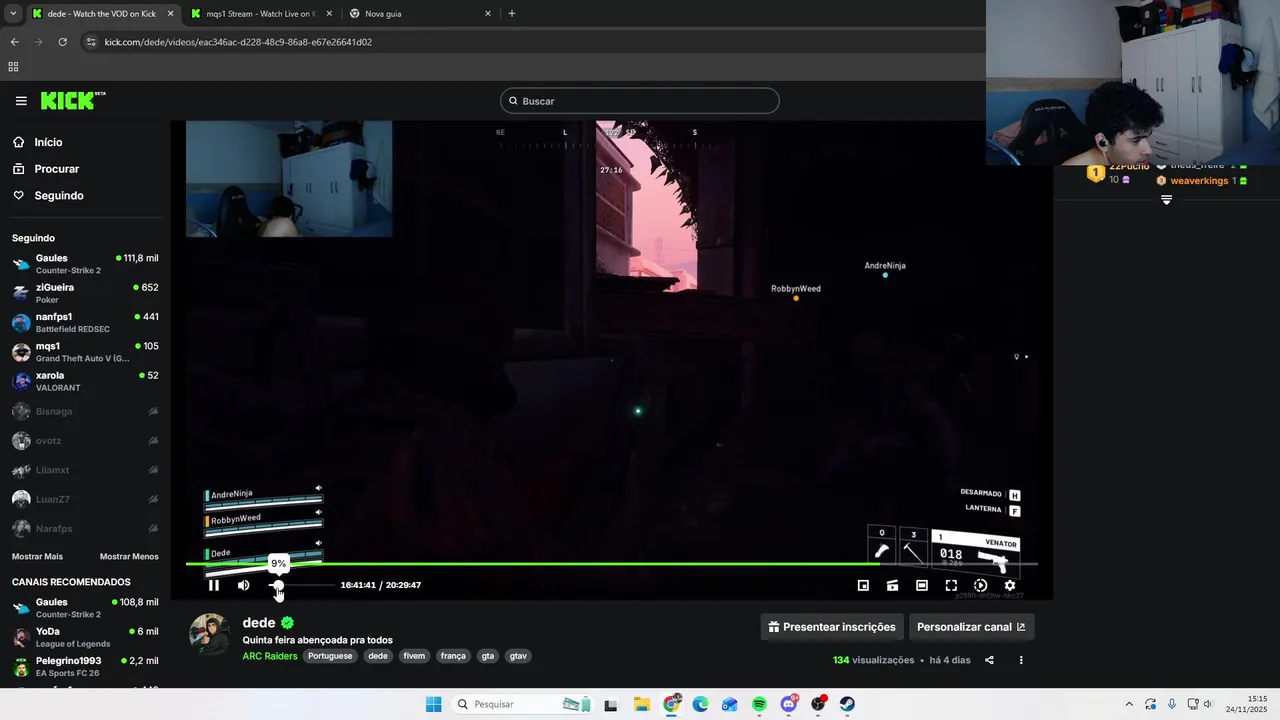The height and width of the screenshot is (720, 1280).
Task: Open xarola VALORANT channel
Action: [x=85, y=381]
